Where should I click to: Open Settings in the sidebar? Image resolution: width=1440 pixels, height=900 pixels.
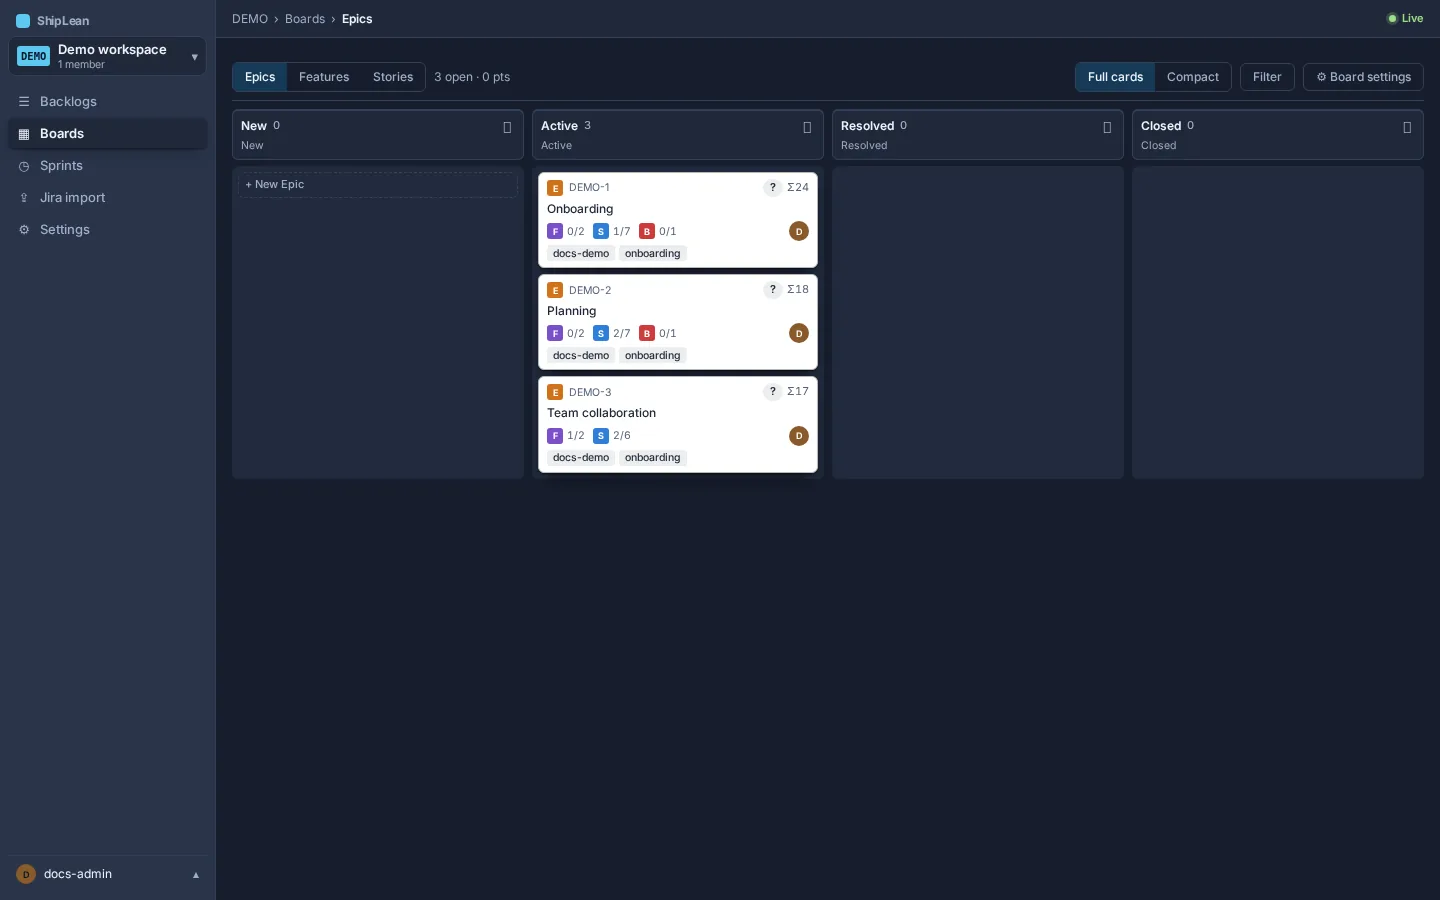click(x=108, y=230)
